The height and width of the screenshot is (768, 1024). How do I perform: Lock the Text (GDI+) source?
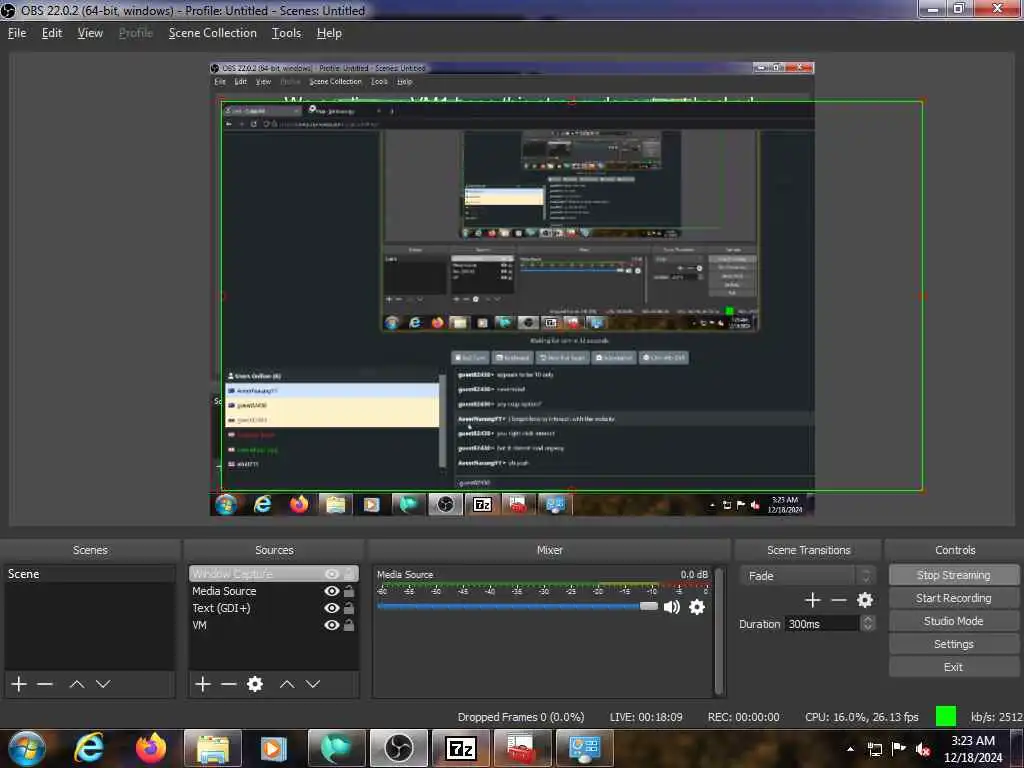tap(349, 608)
